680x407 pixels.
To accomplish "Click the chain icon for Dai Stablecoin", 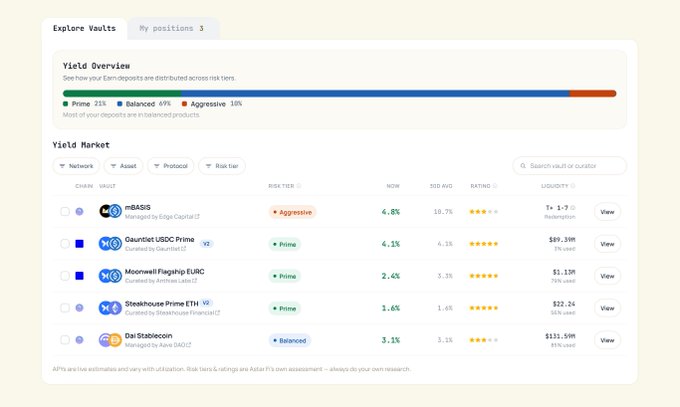I will click(79, 340).
